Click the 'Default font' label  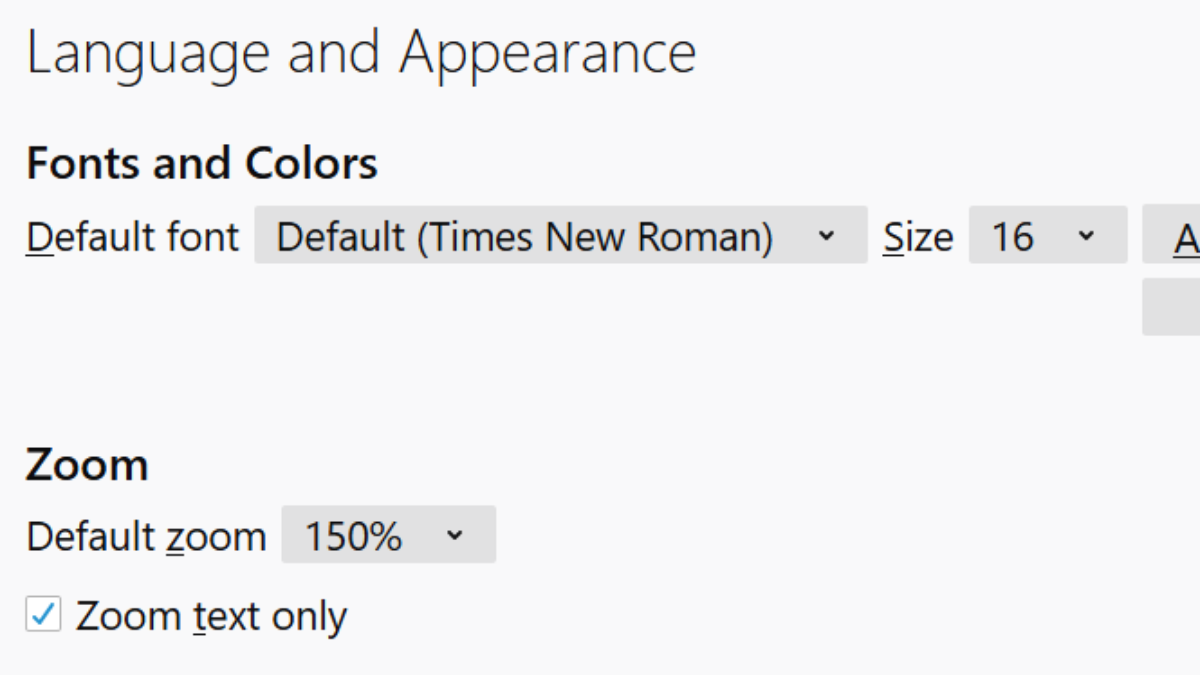pos(132,237)
